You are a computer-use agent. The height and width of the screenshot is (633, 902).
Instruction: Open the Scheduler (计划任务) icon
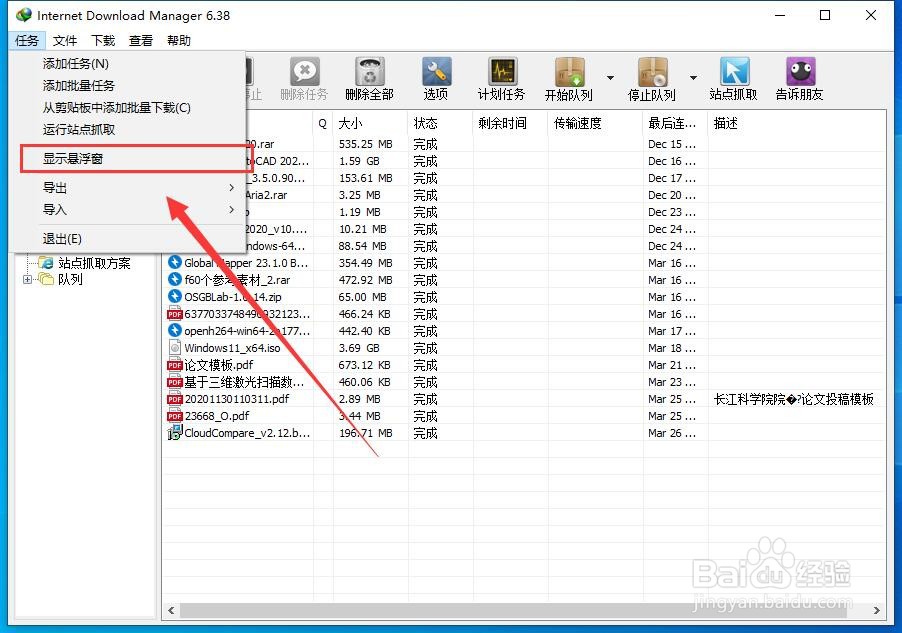point(502,79)
